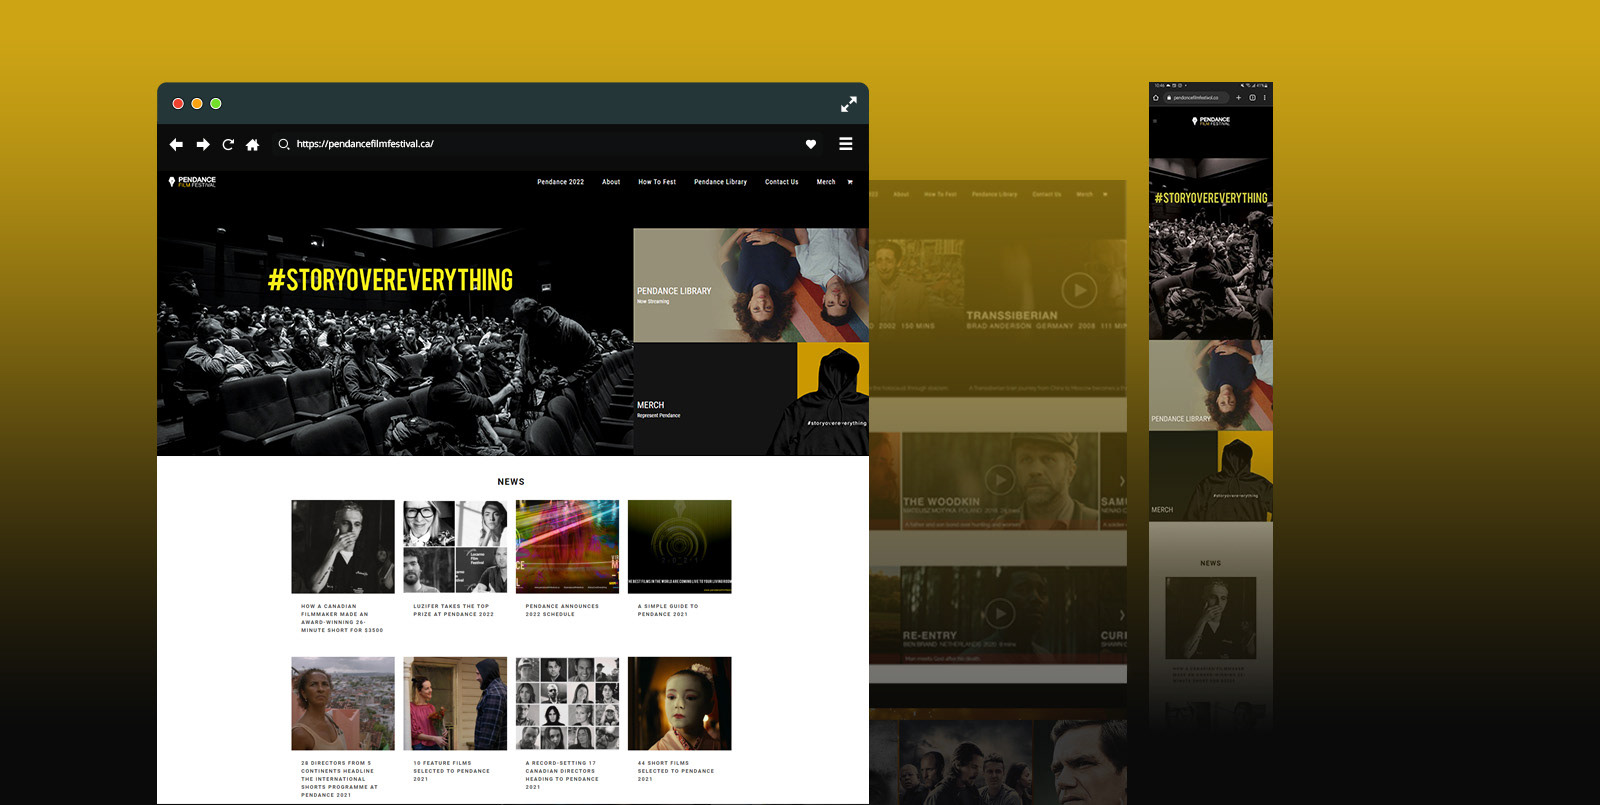This screenshot has height=805, width=1600.
Task: Open the three-dot menu in the mobile browser
Action: coord(1265,98)
